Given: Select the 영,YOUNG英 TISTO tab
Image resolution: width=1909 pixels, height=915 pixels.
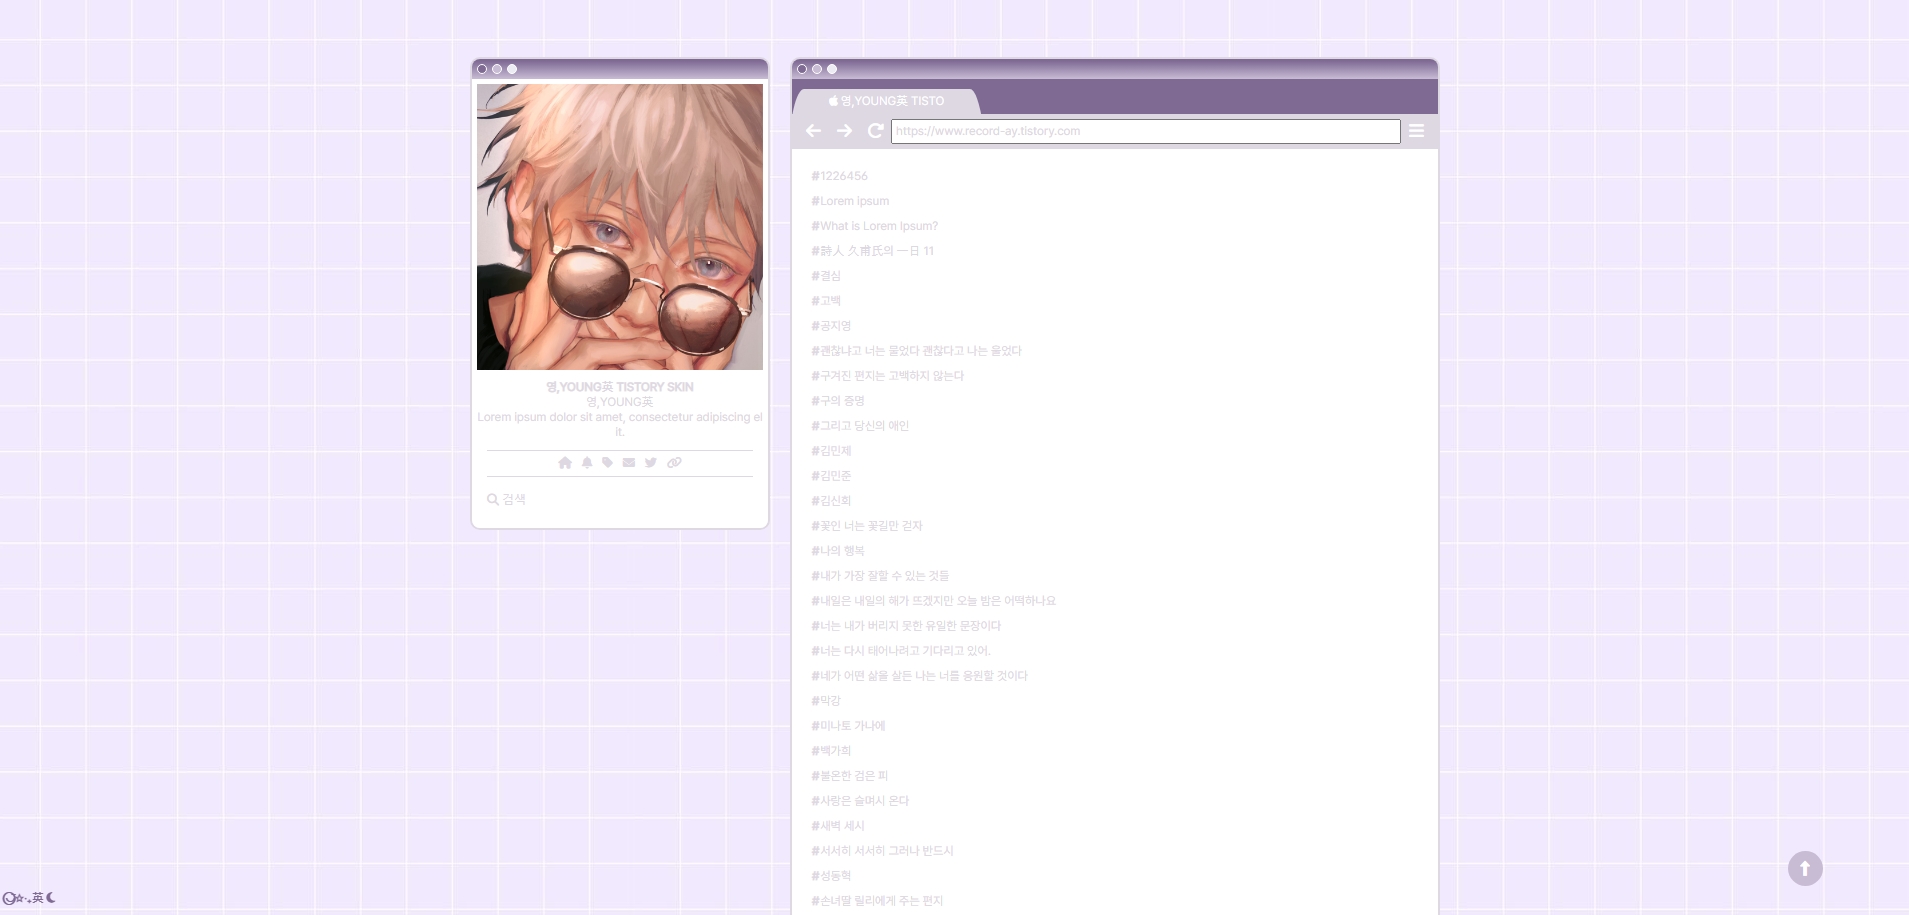Looking at the screenshot, I should [x=886, y=101].
